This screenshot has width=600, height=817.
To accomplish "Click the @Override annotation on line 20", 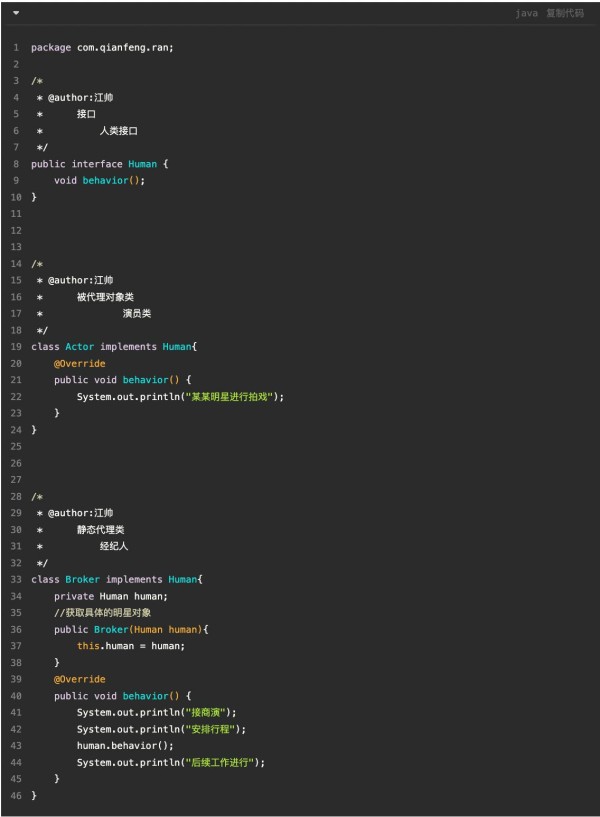I will [x=79, y=363].
